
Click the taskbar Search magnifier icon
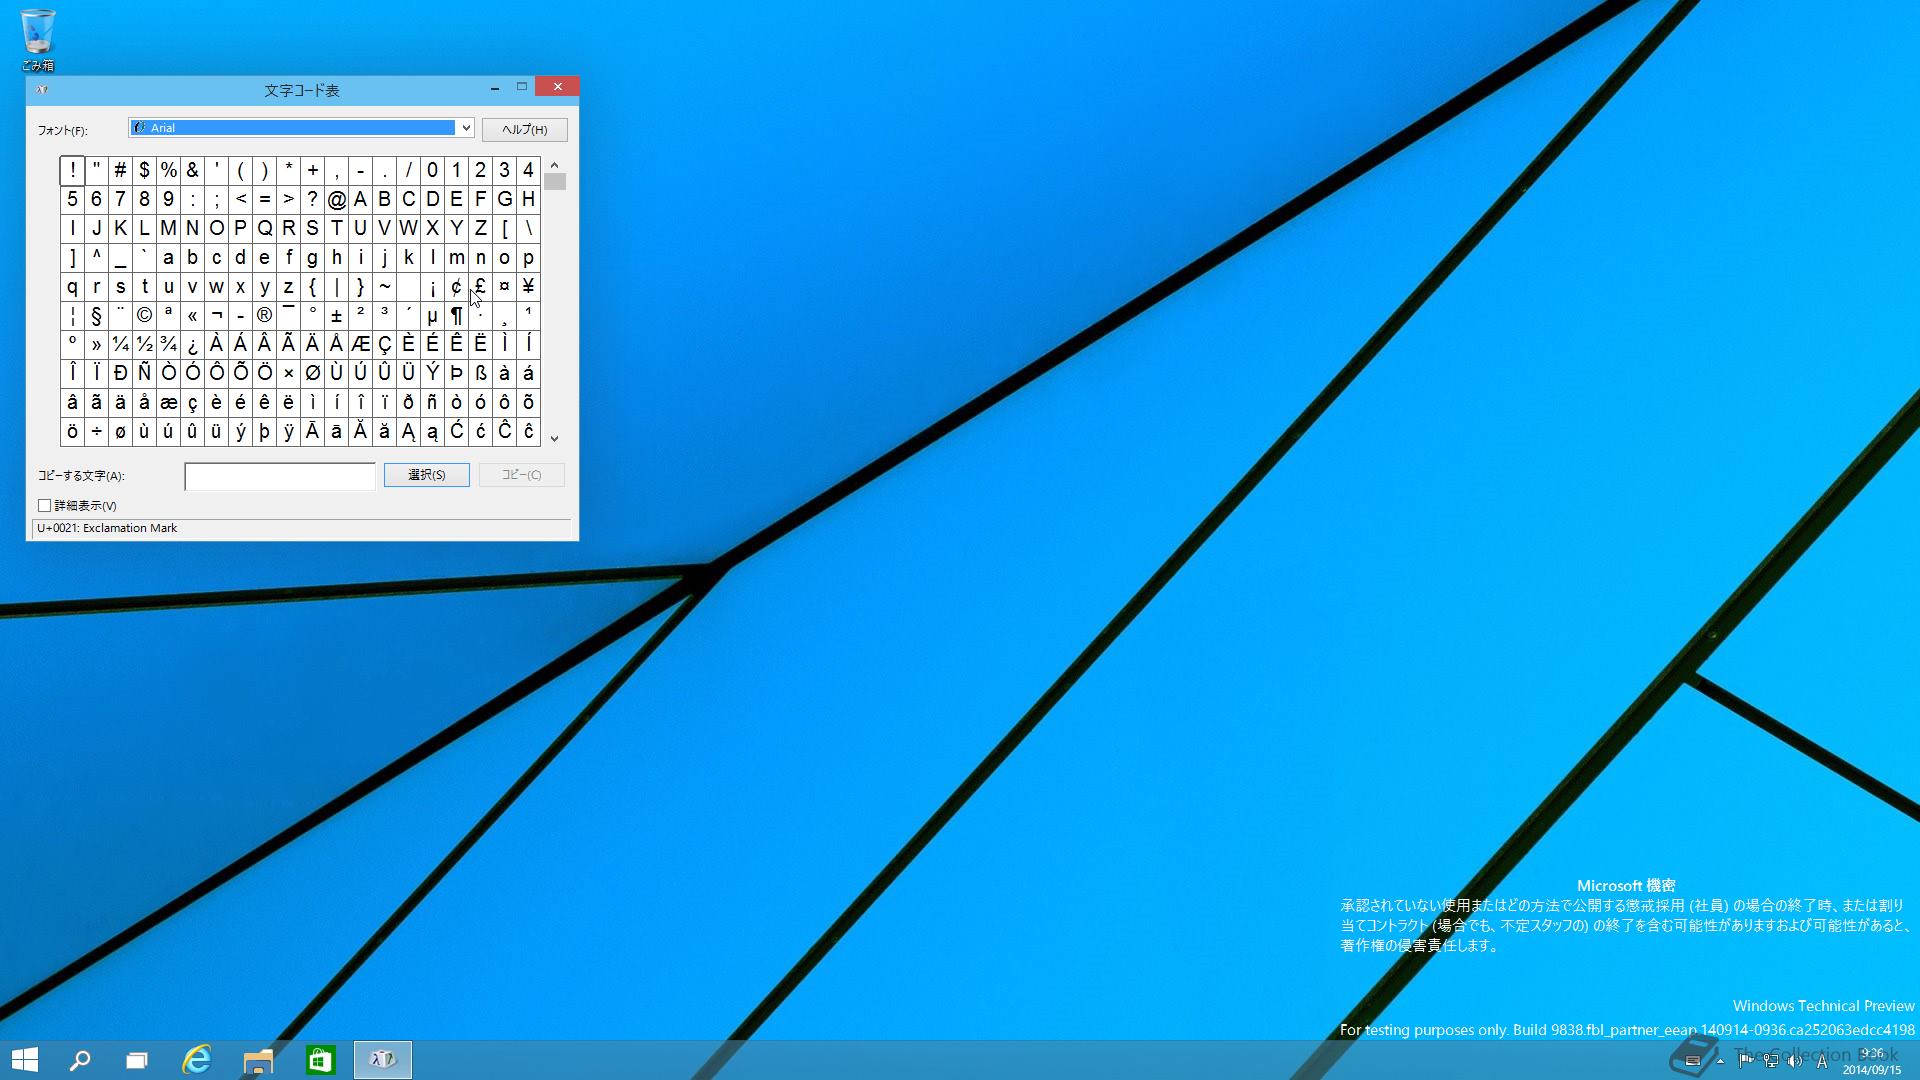(80, 1060)
